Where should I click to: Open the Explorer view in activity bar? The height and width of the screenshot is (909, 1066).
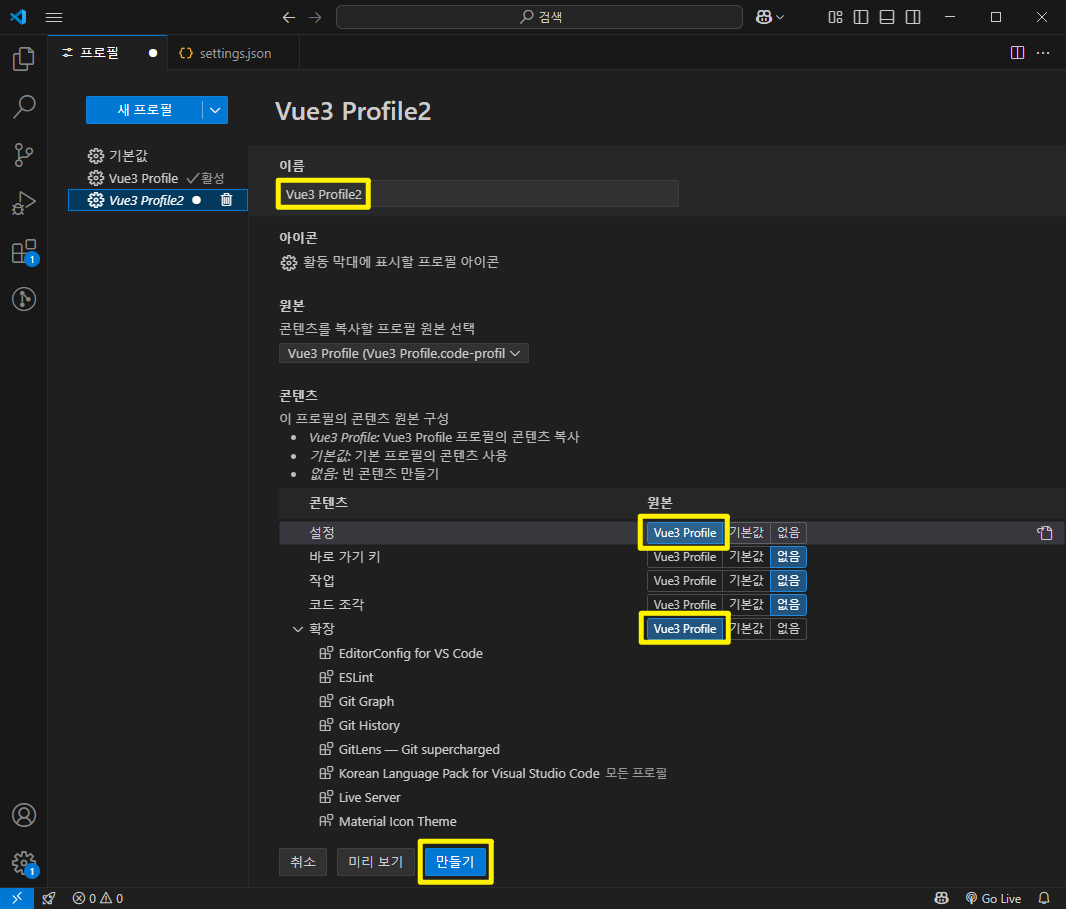[24, 59]
